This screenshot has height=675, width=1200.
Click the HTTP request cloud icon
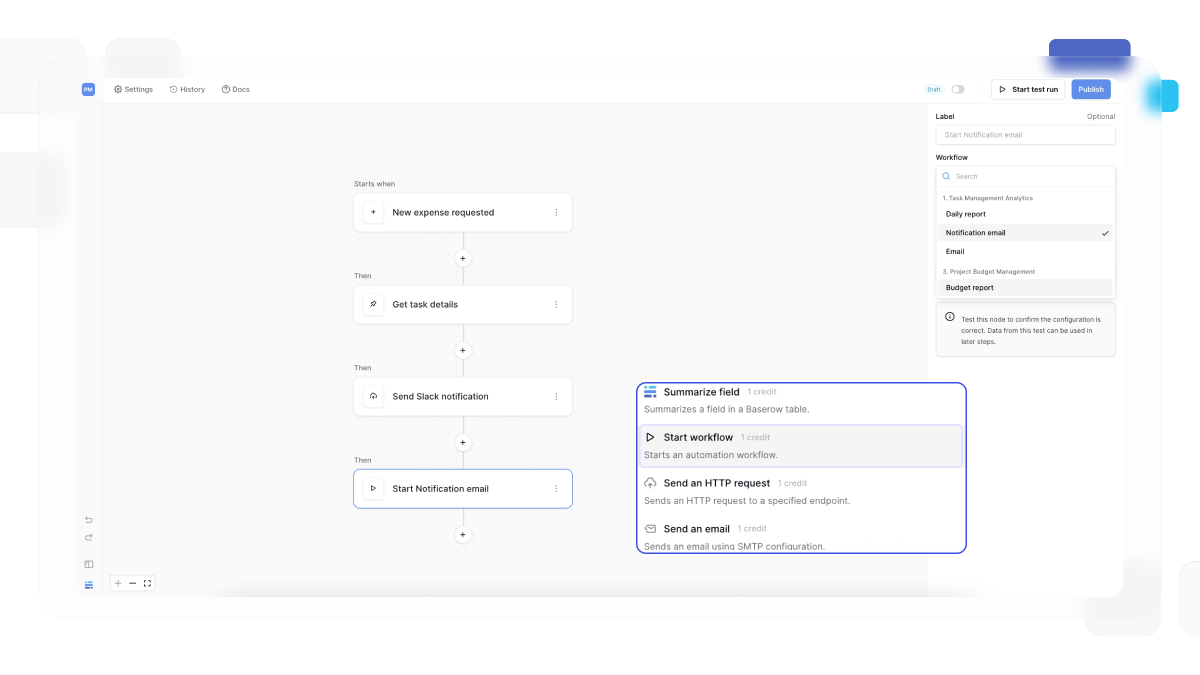click(650, 483)
